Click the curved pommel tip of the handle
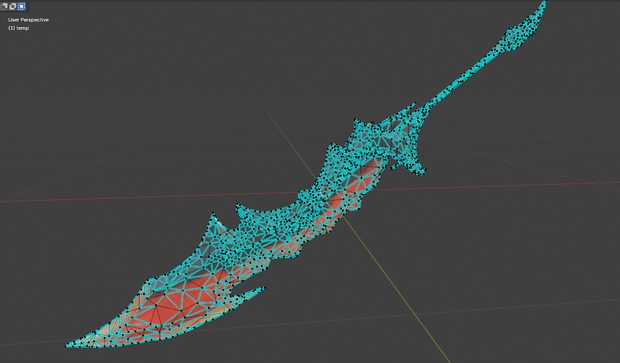The image size is (620, 363). point(543,6)
